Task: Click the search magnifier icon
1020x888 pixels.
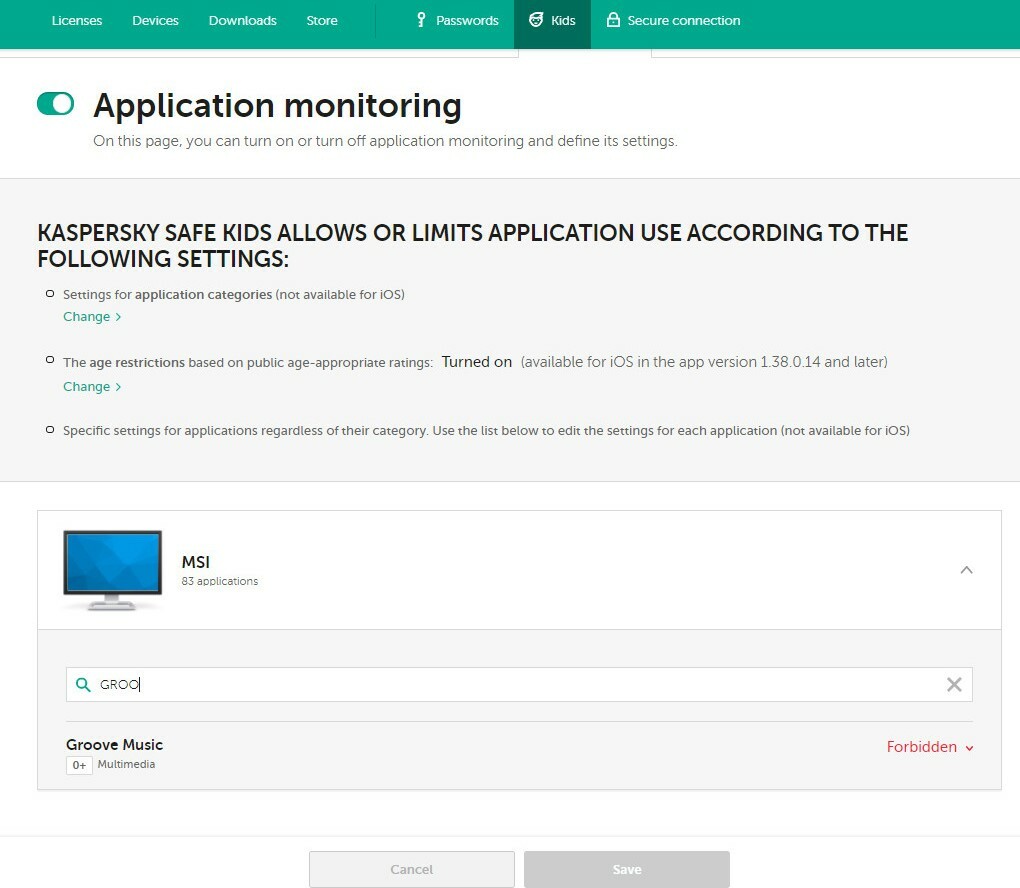Action: click(83, 684)
